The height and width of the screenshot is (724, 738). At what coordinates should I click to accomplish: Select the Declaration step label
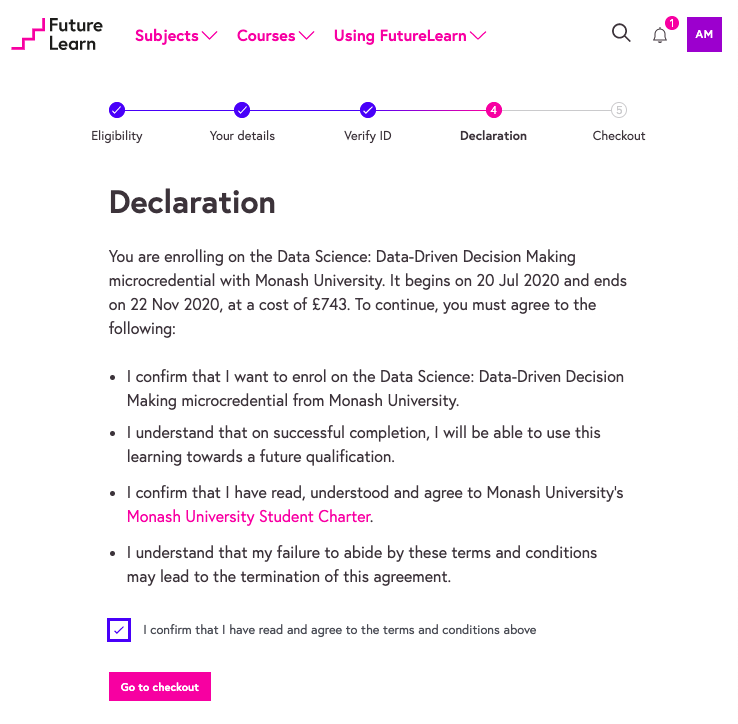[493, 136]
